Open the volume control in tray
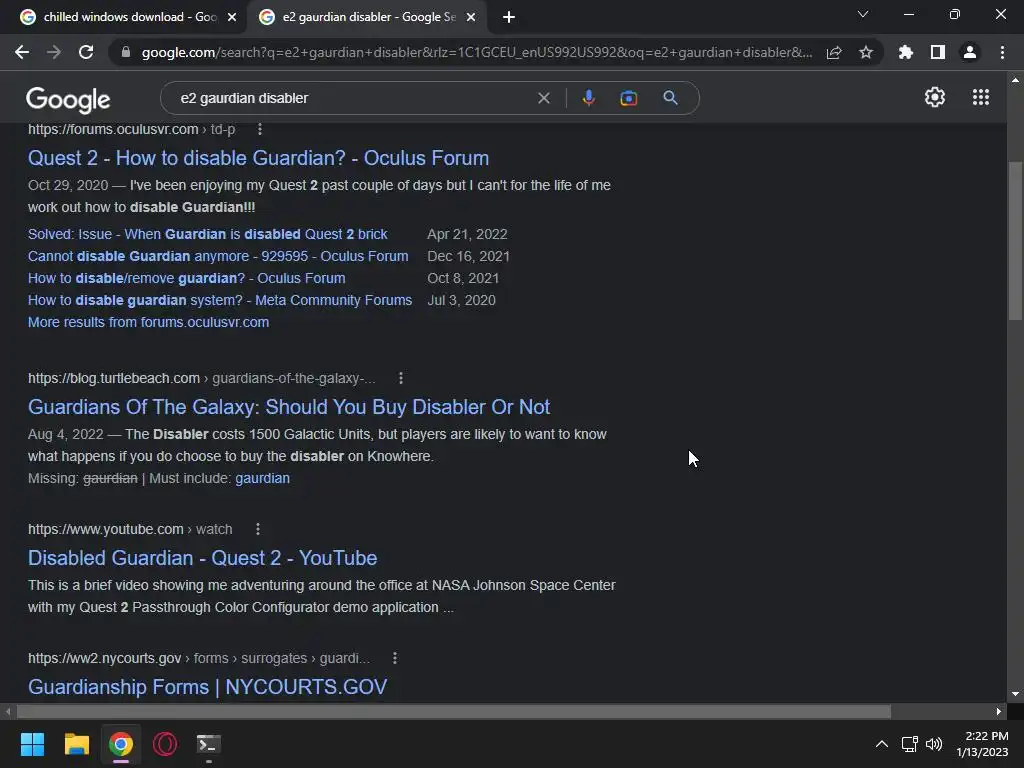 (x=934, y=744)
